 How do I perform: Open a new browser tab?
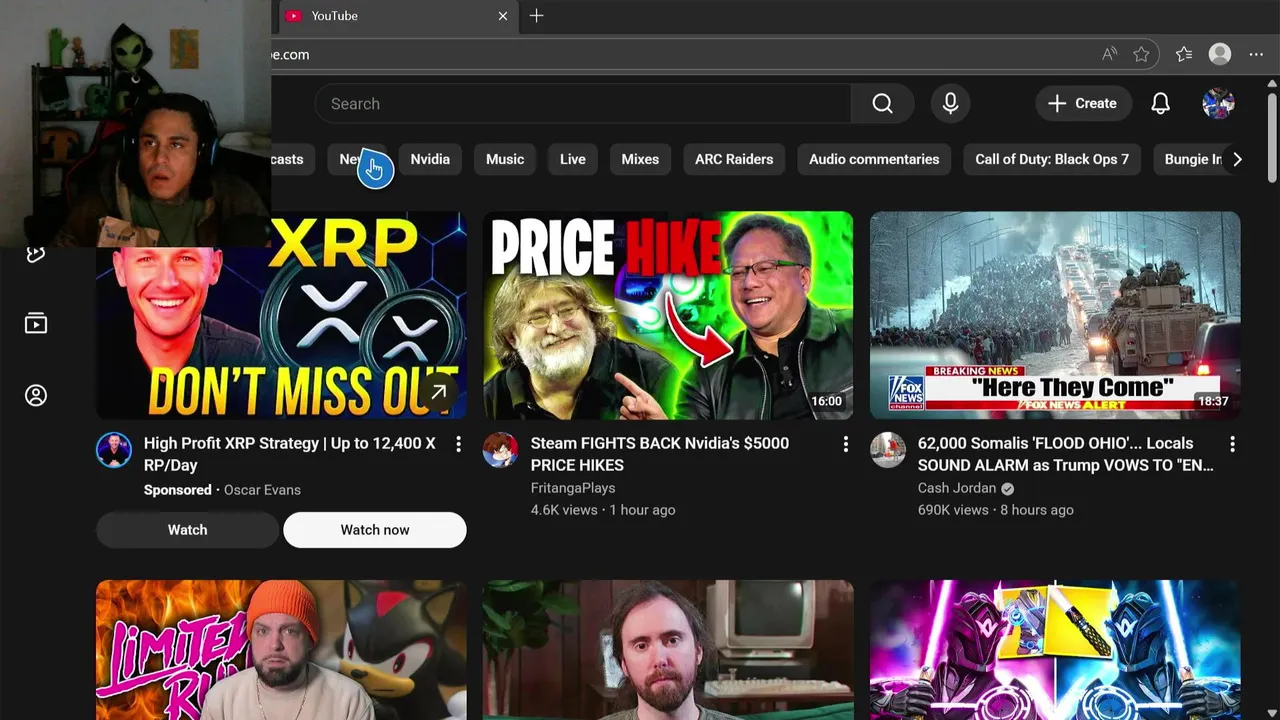tap(536, 16)
